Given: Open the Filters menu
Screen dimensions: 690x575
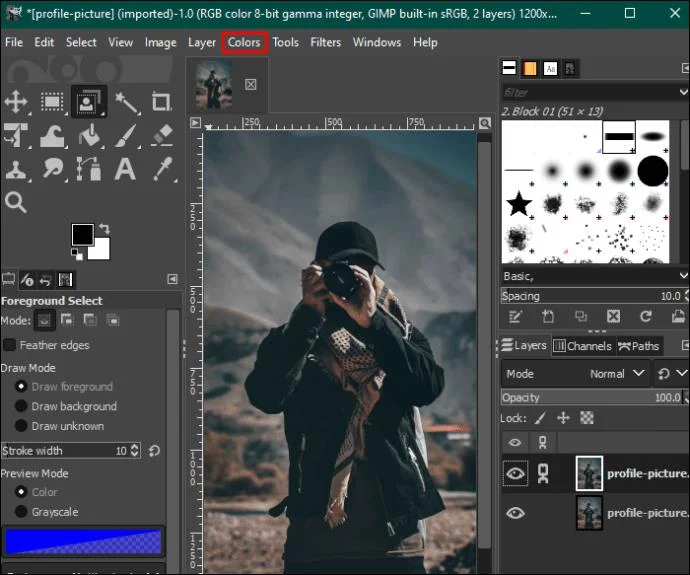Looking at the screenshot, I should point(325,42).
